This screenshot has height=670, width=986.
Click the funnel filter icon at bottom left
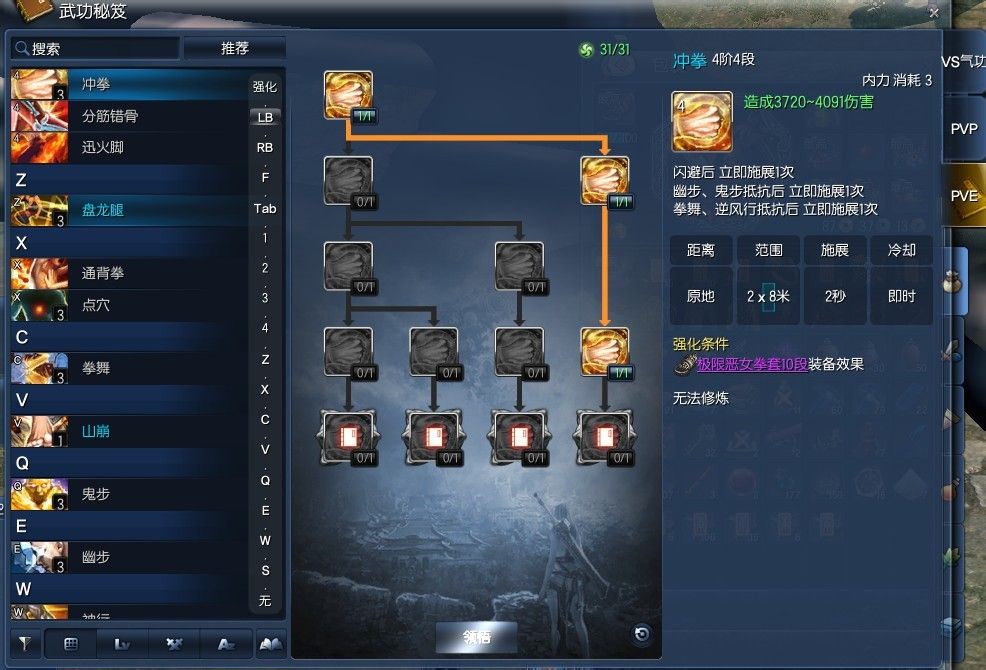25,644
